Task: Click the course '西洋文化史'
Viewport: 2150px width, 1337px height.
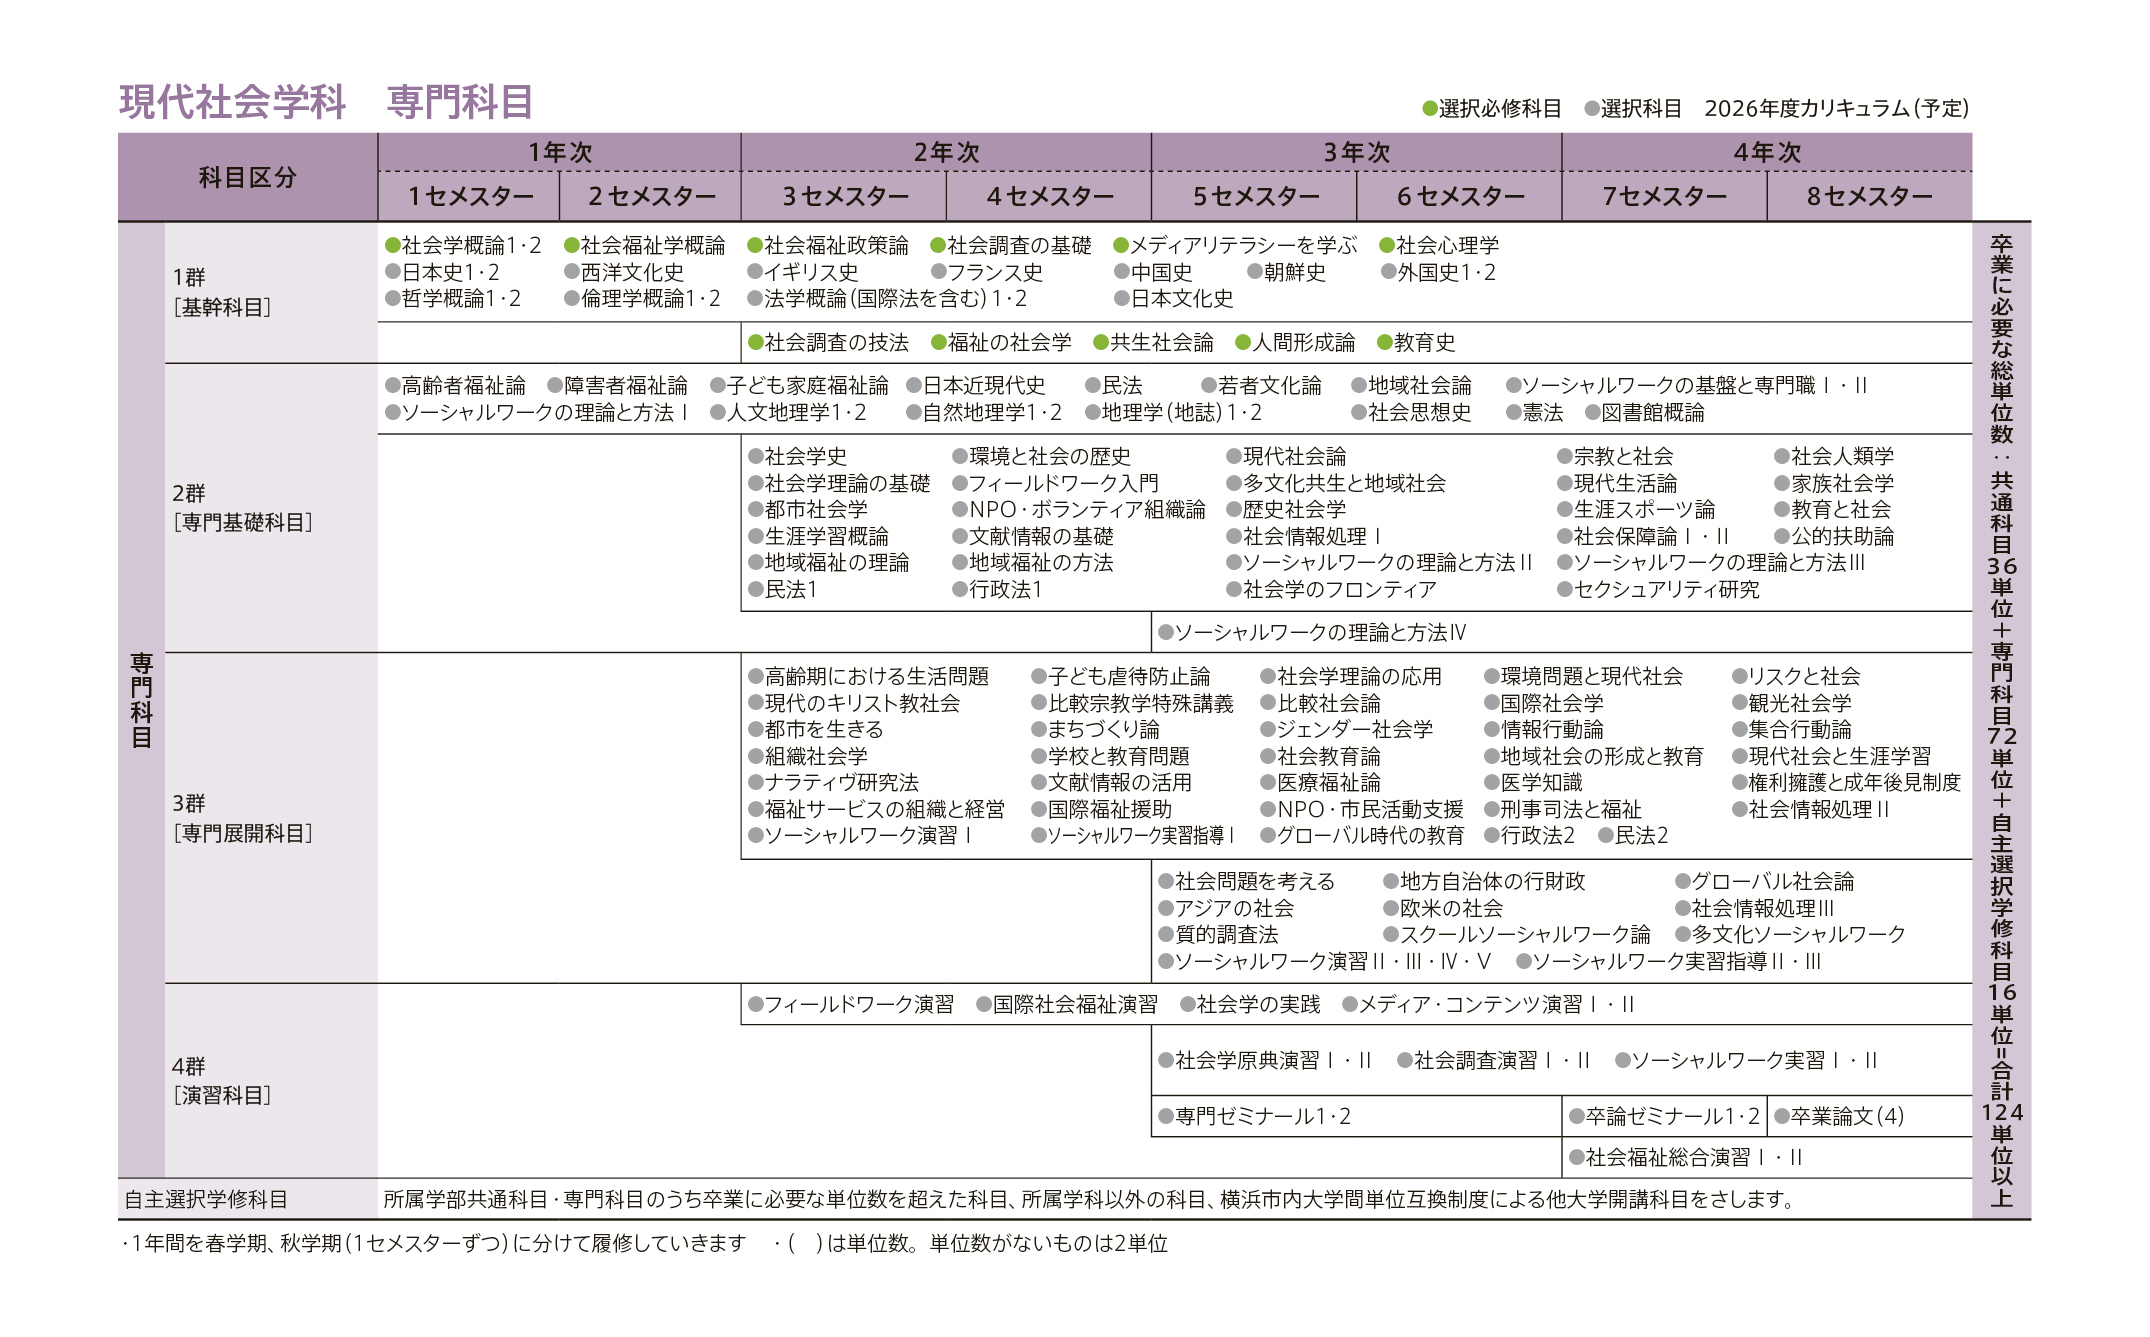Action: (624, 272)
